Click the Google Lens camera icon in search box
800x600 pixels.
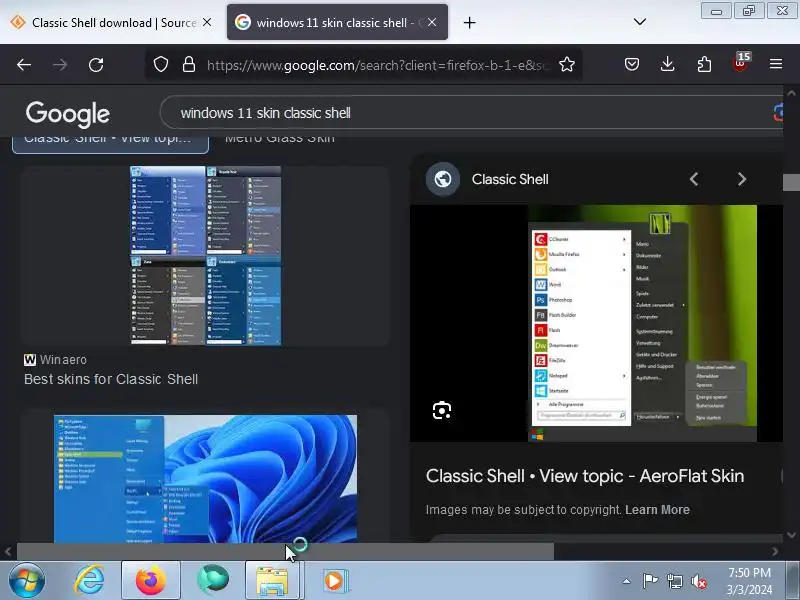pyautogui.click(x=778, y=113)
